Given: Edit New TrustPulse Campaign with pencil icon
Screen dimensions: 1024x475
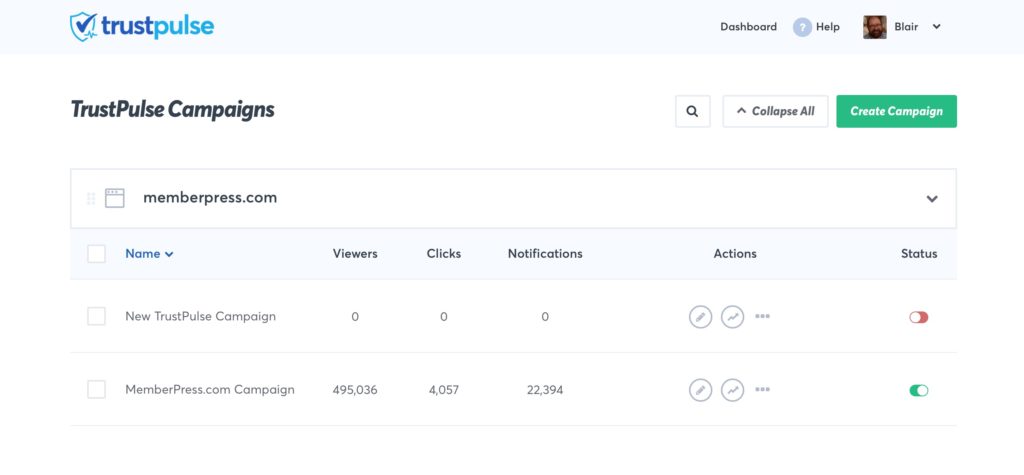Looking at the screenshot, I should (700, 317).
